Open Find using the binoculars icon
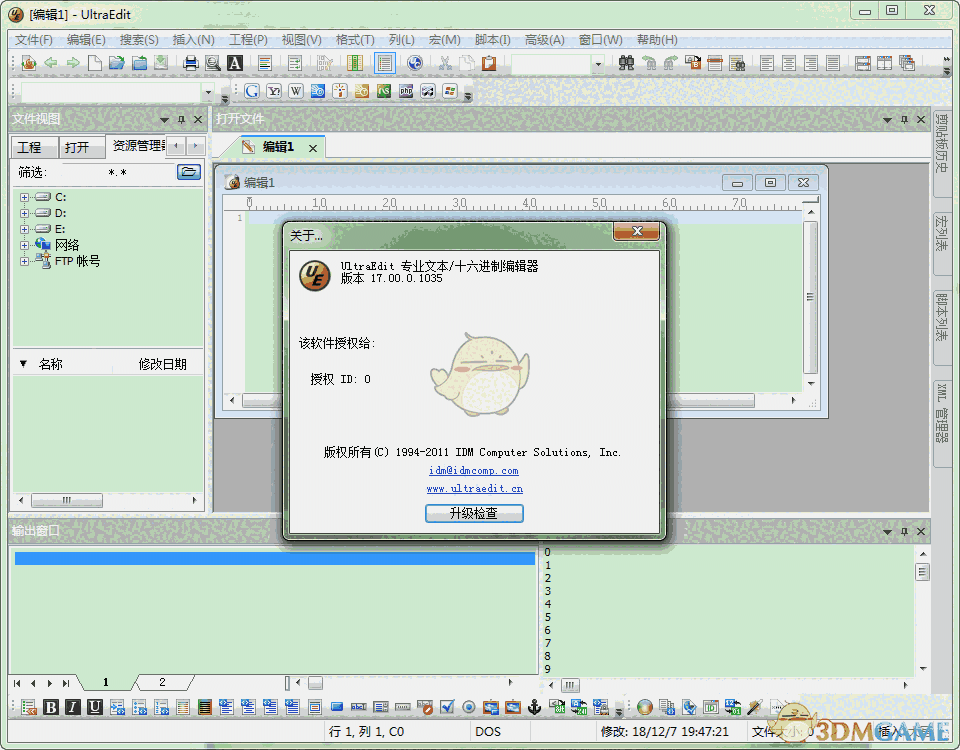960x750 pixels. (x=625, y=63)
